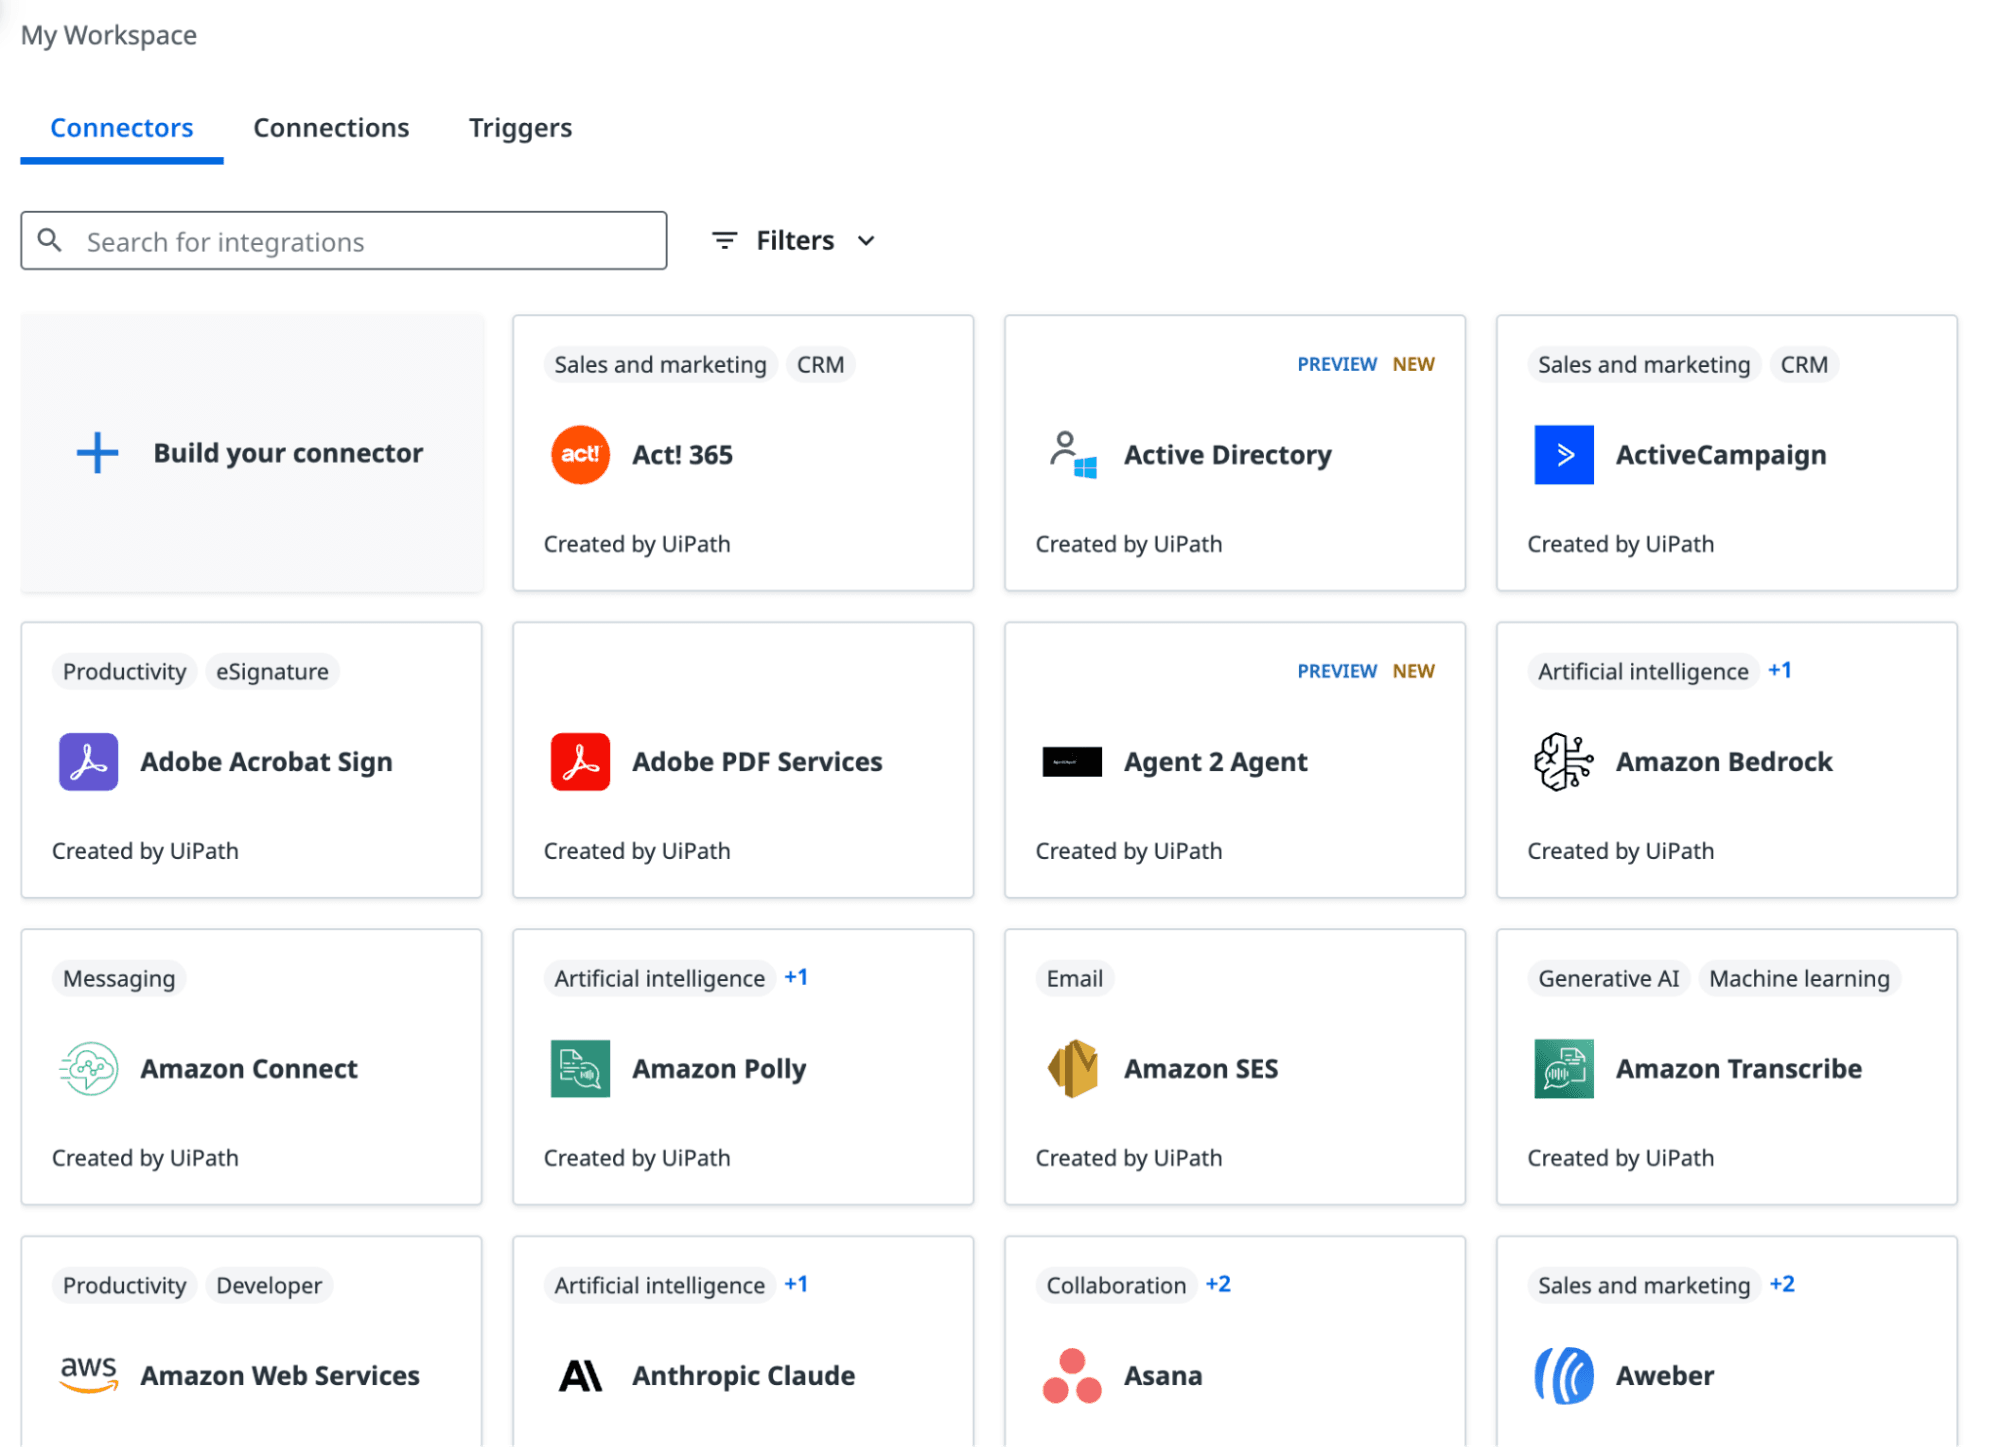The image size is (1999, 1447).
Task: Click the Machine learning tag on Amazon Transcribe
Action: [1798, 978]
